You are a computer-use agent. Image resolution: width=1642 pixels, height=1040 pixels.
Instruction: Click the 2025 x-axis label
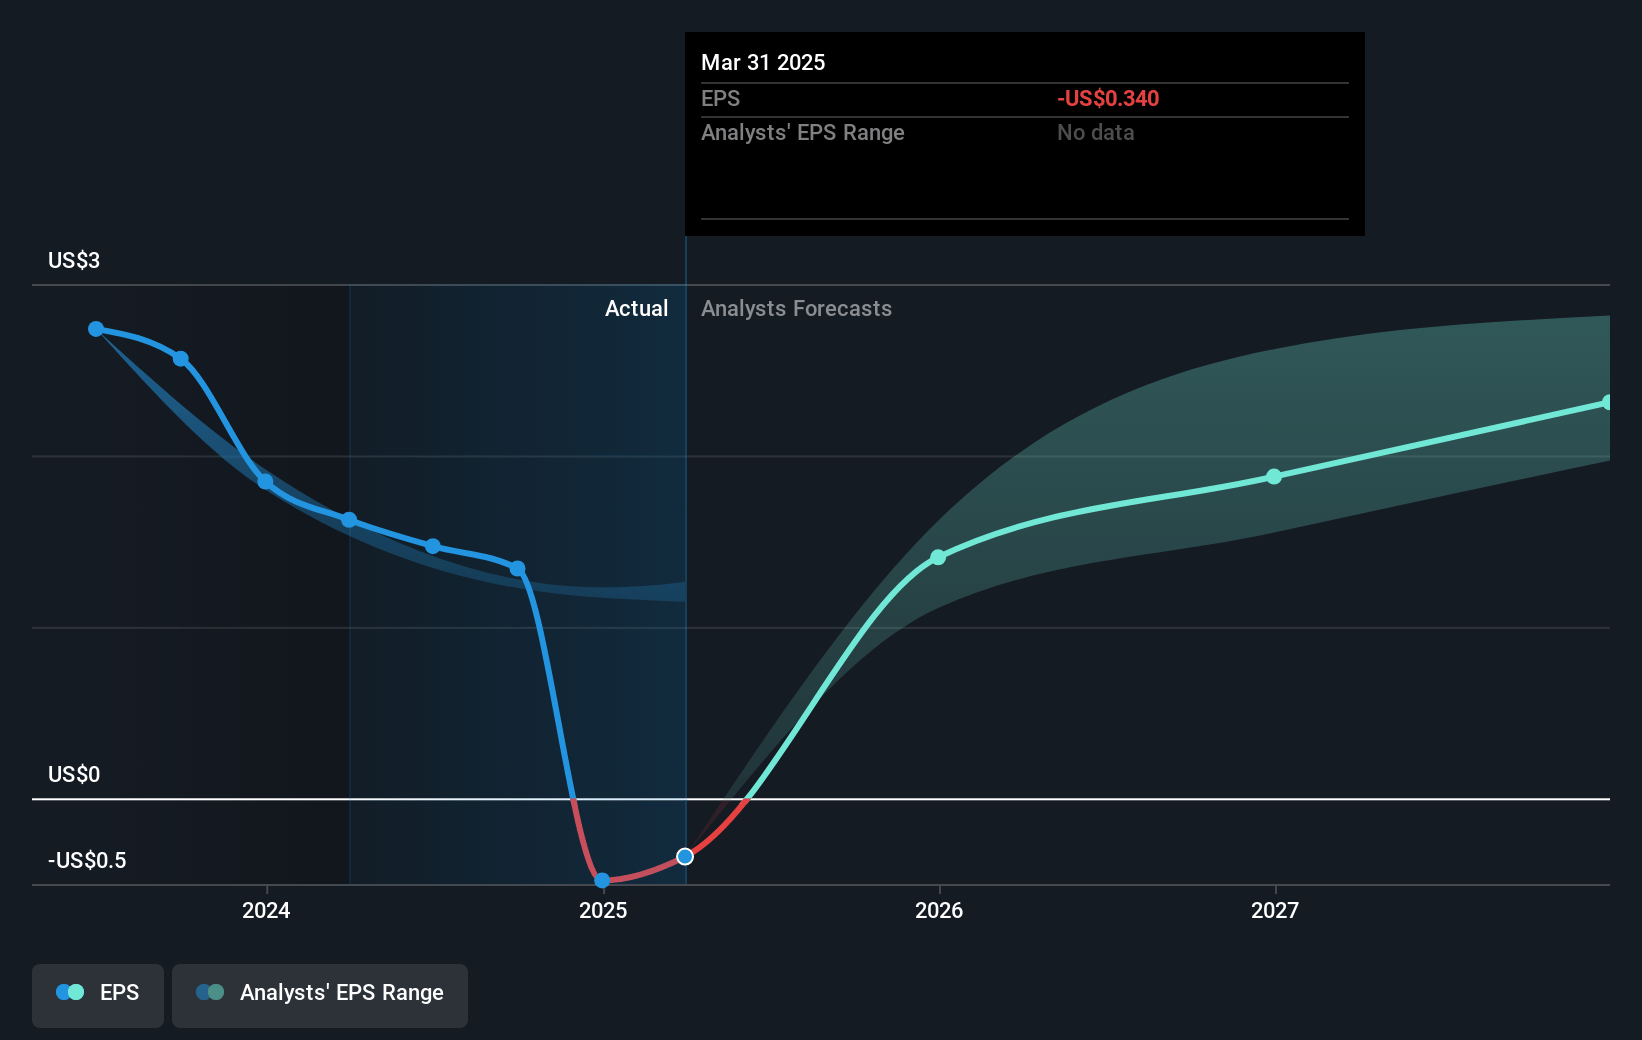click(x=603, y=910)
